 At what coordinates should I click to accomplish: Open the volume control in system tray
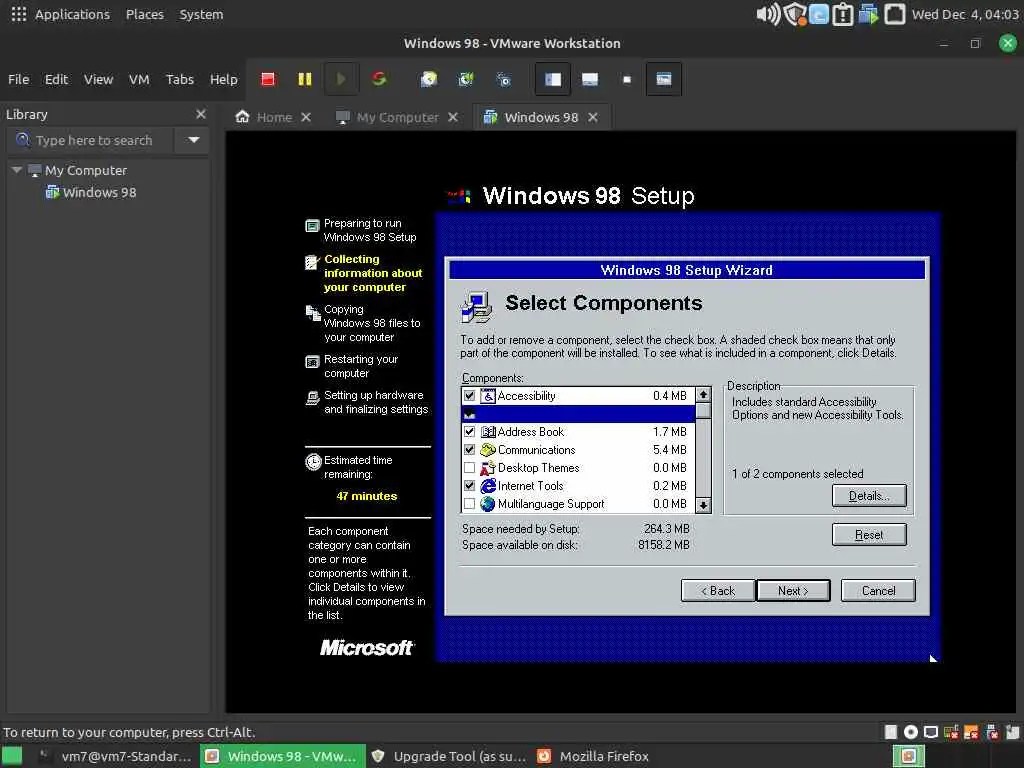pos(767,14)
